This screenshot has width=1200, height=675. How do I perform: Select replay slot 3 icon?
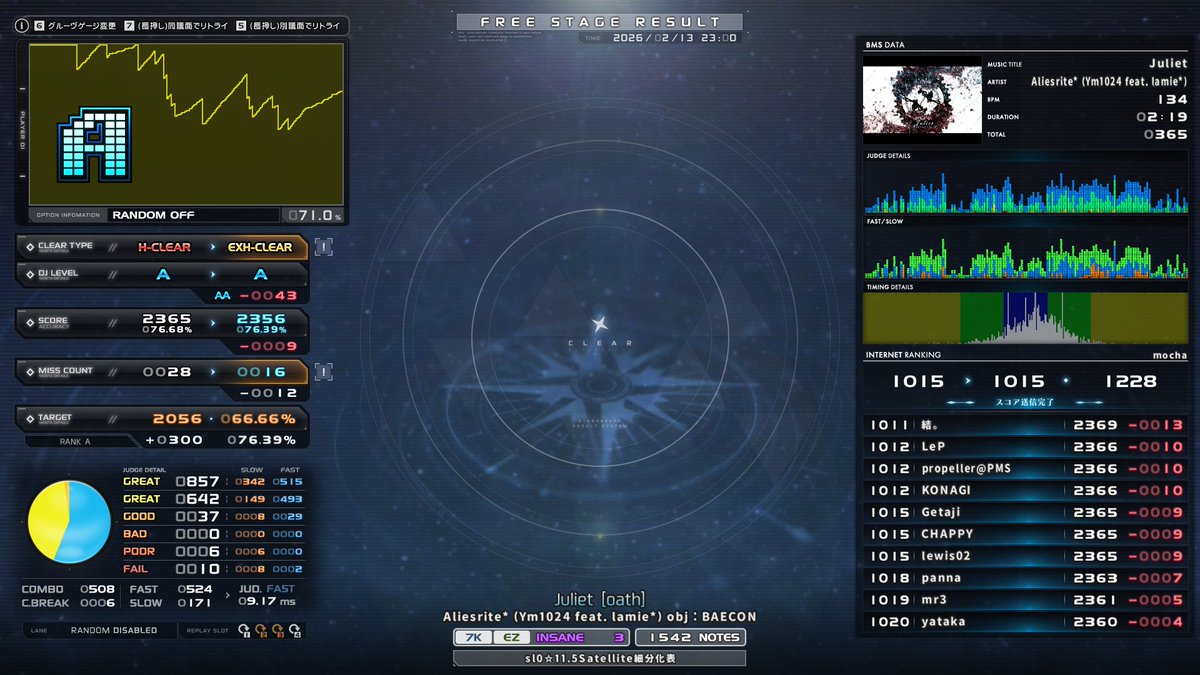point(278,630)
